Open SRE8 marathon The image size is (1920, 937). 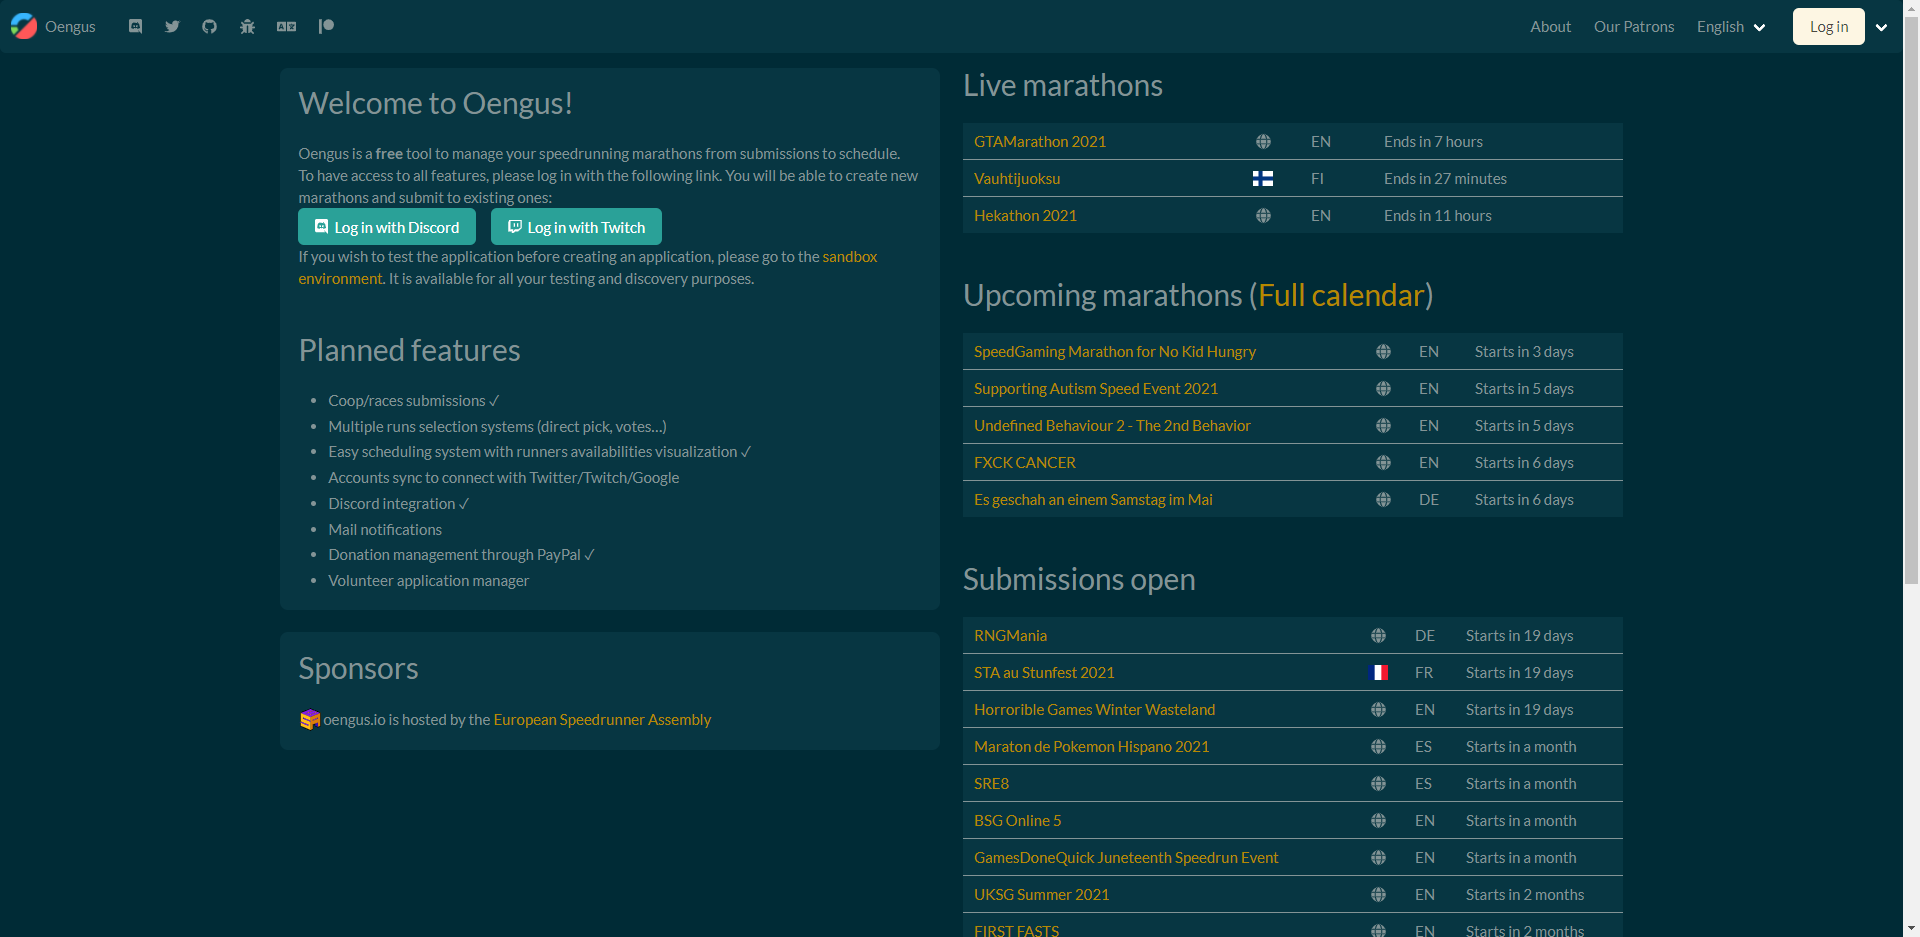(991, 784)
